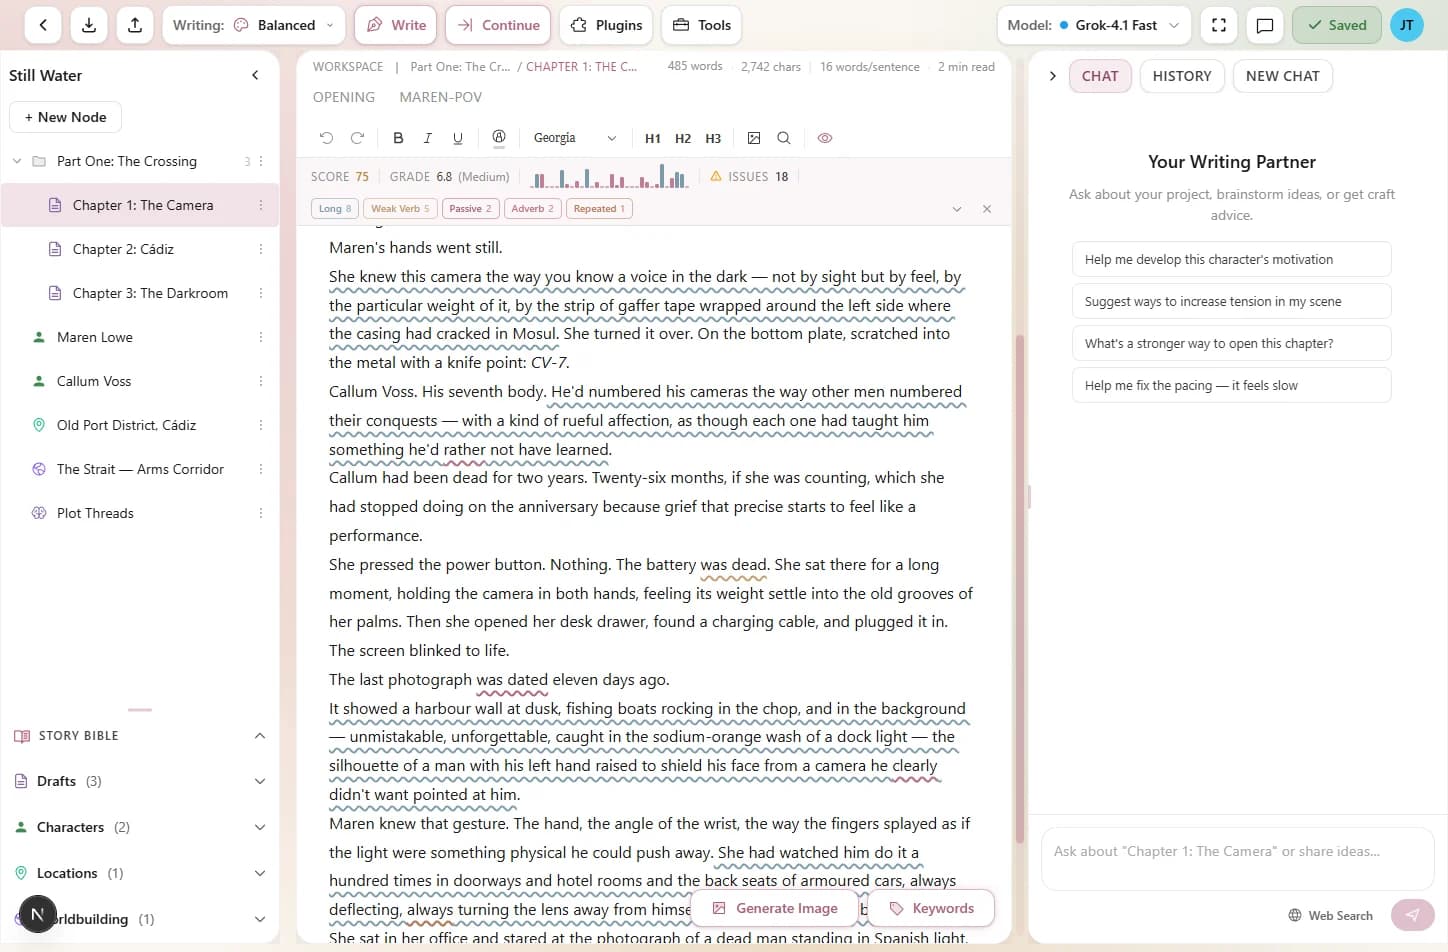The height and width of the screenshot is (952, 1448).
Task: Open the @ mention insert tool
Action: (499, 137)
